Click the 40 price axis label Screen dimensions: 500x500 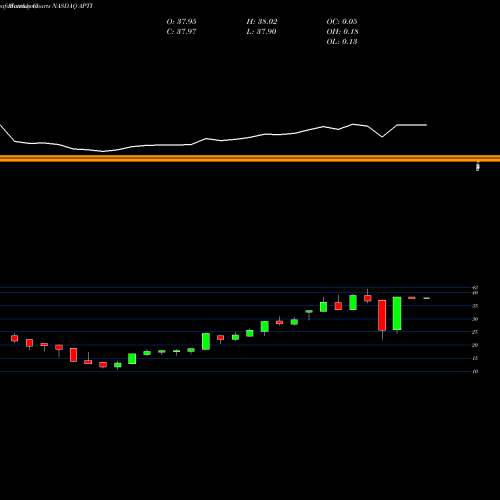(x=475, y=293)
